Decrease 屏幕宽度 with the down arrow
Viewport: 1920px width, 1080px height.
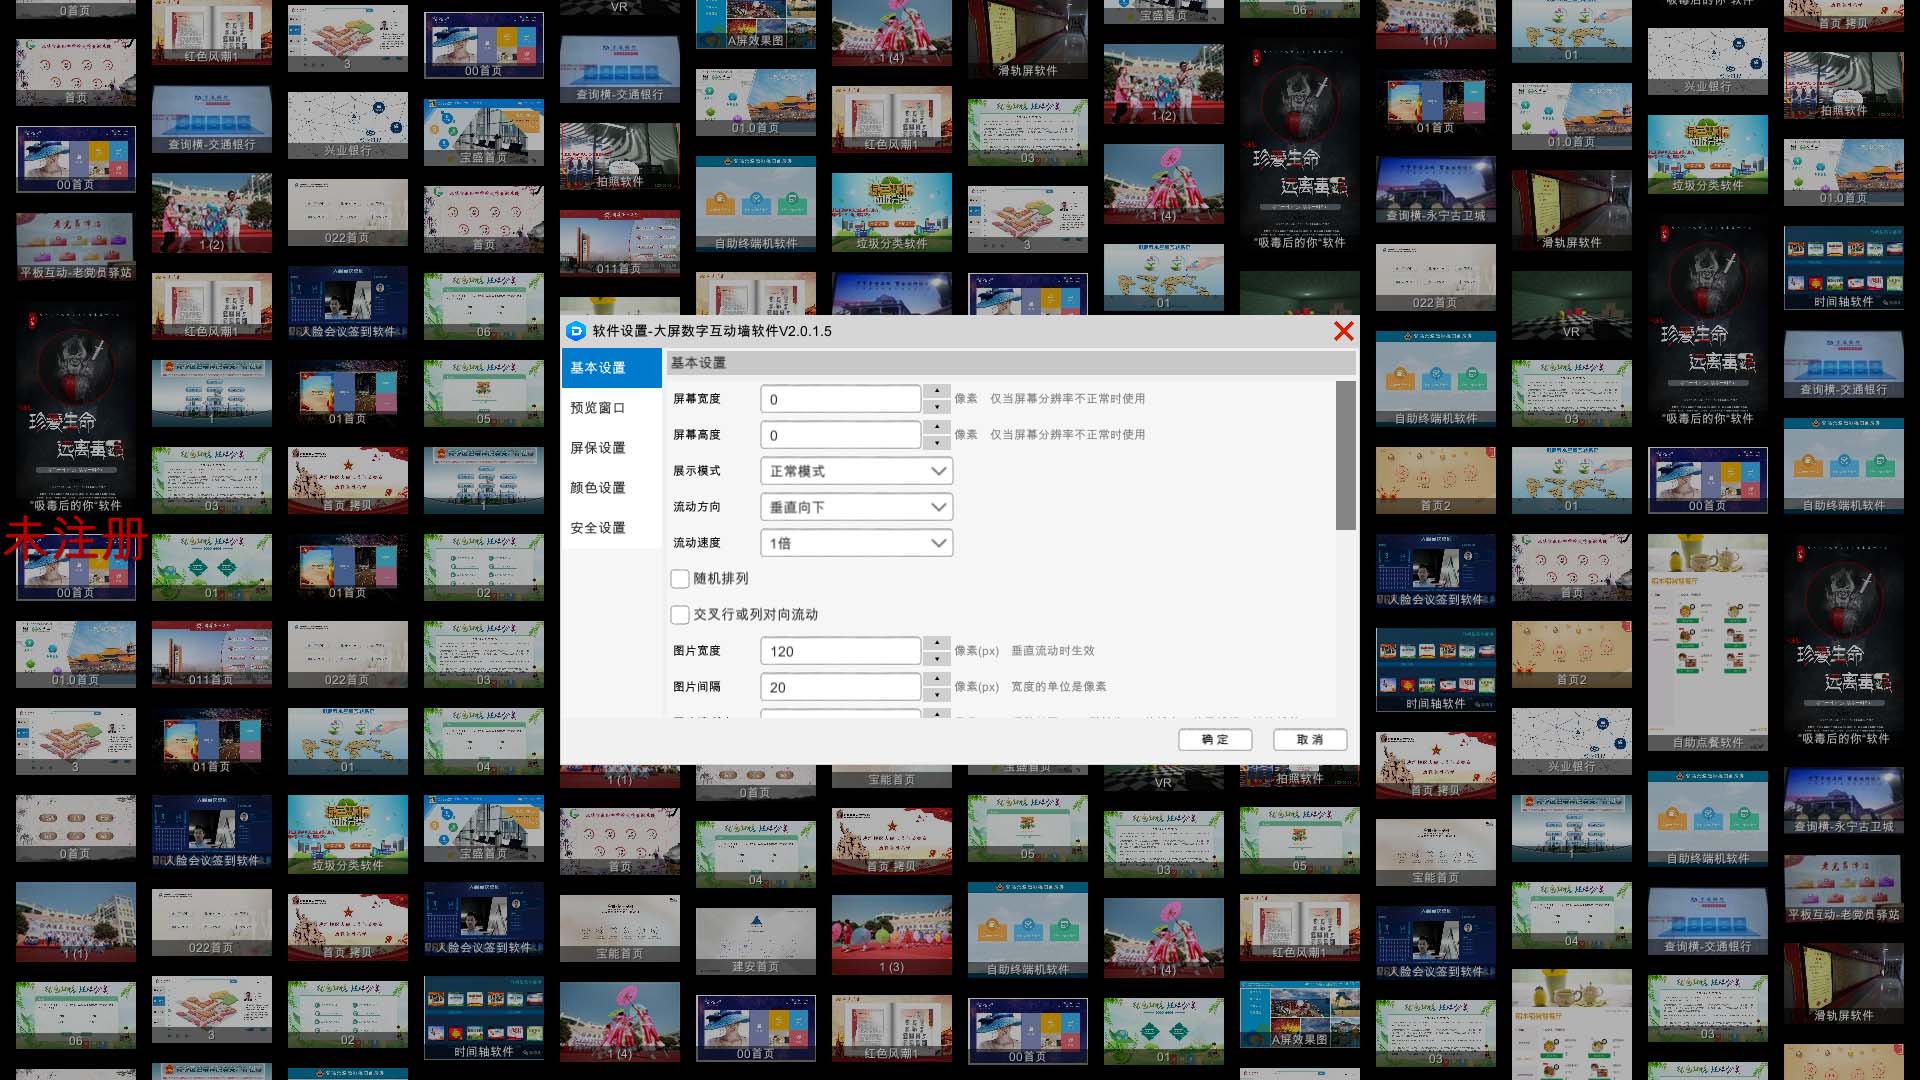coord(937,407)
